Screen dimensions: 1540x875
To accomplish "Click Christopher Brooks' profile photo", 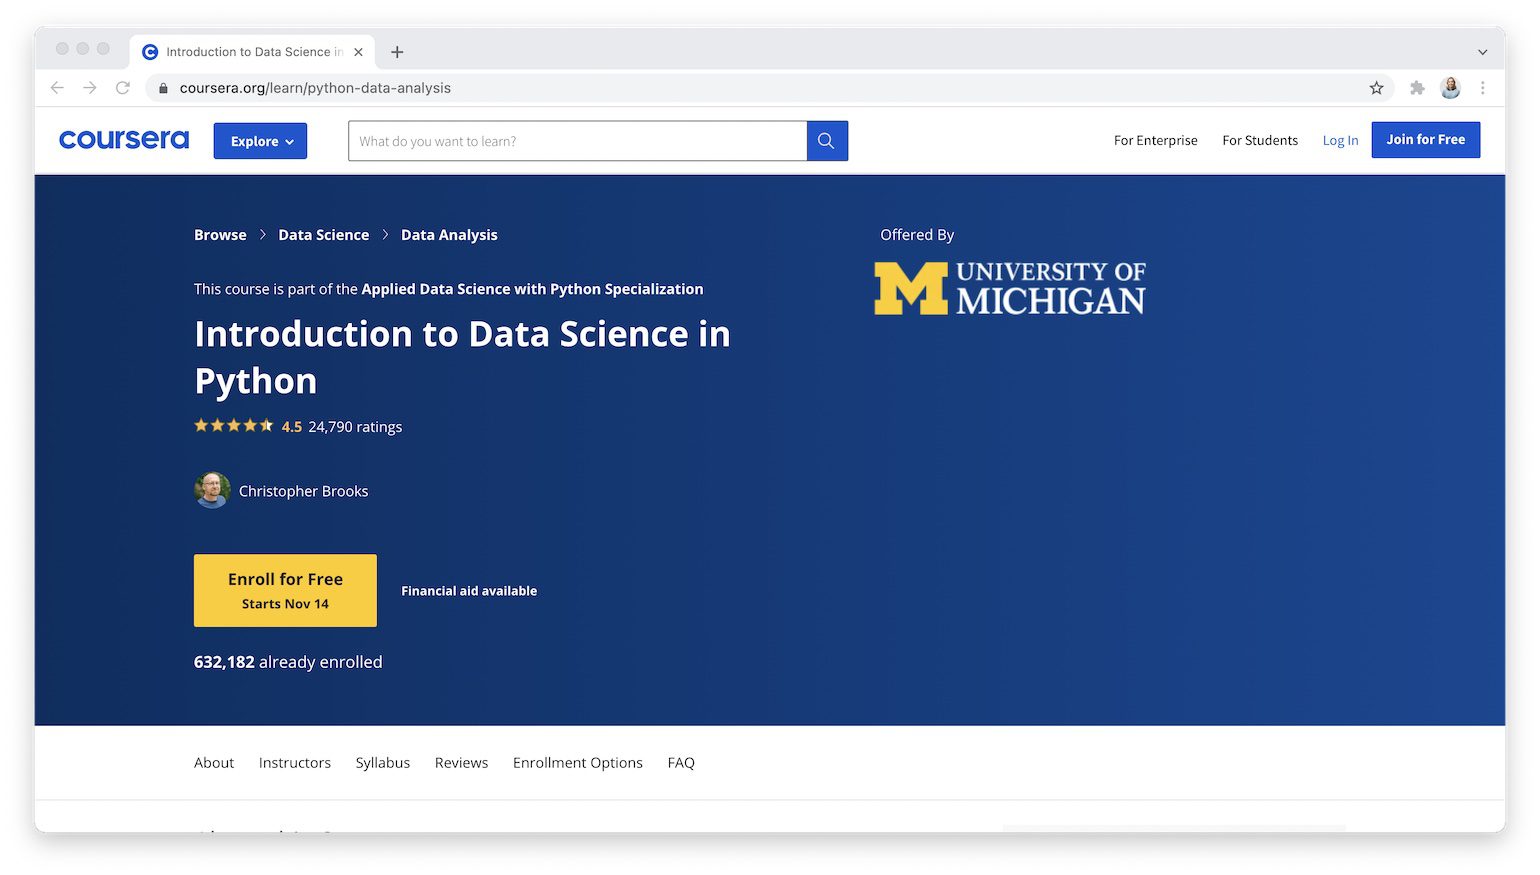I will (212, 490).
